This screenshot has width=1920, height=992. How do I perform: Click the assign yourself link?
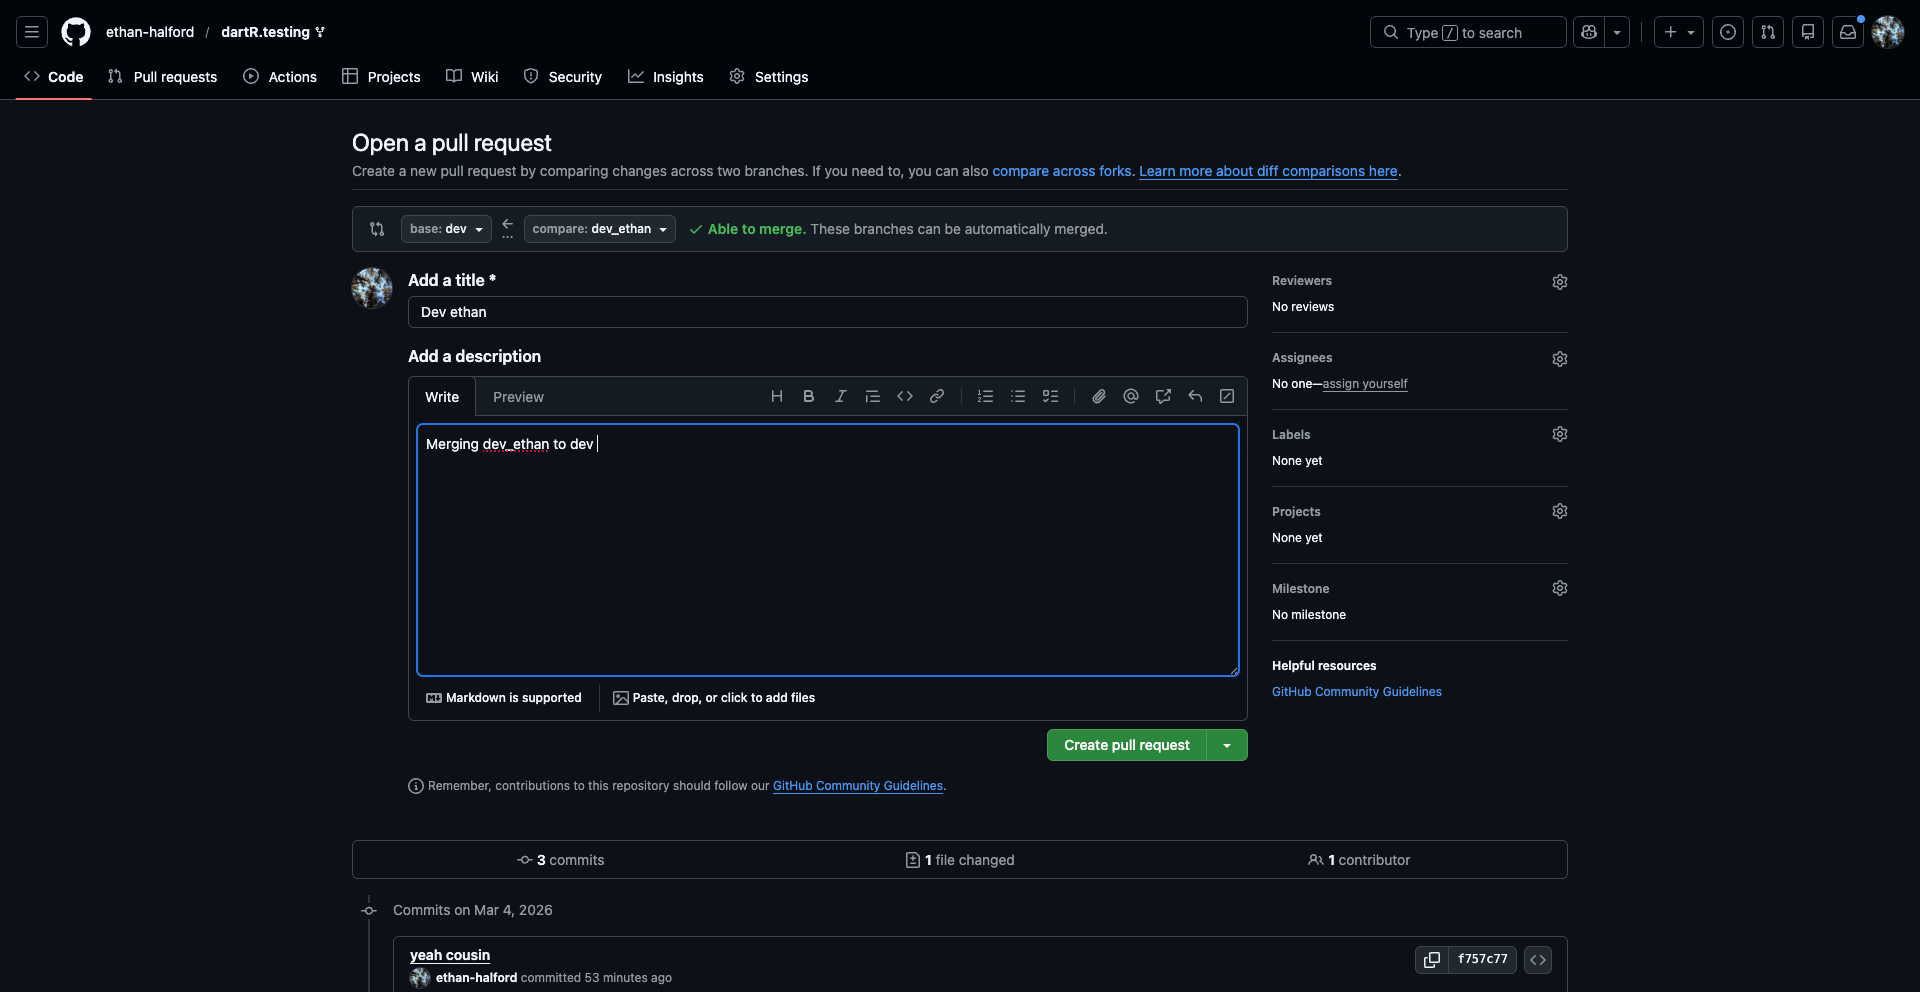[1364, 384]
